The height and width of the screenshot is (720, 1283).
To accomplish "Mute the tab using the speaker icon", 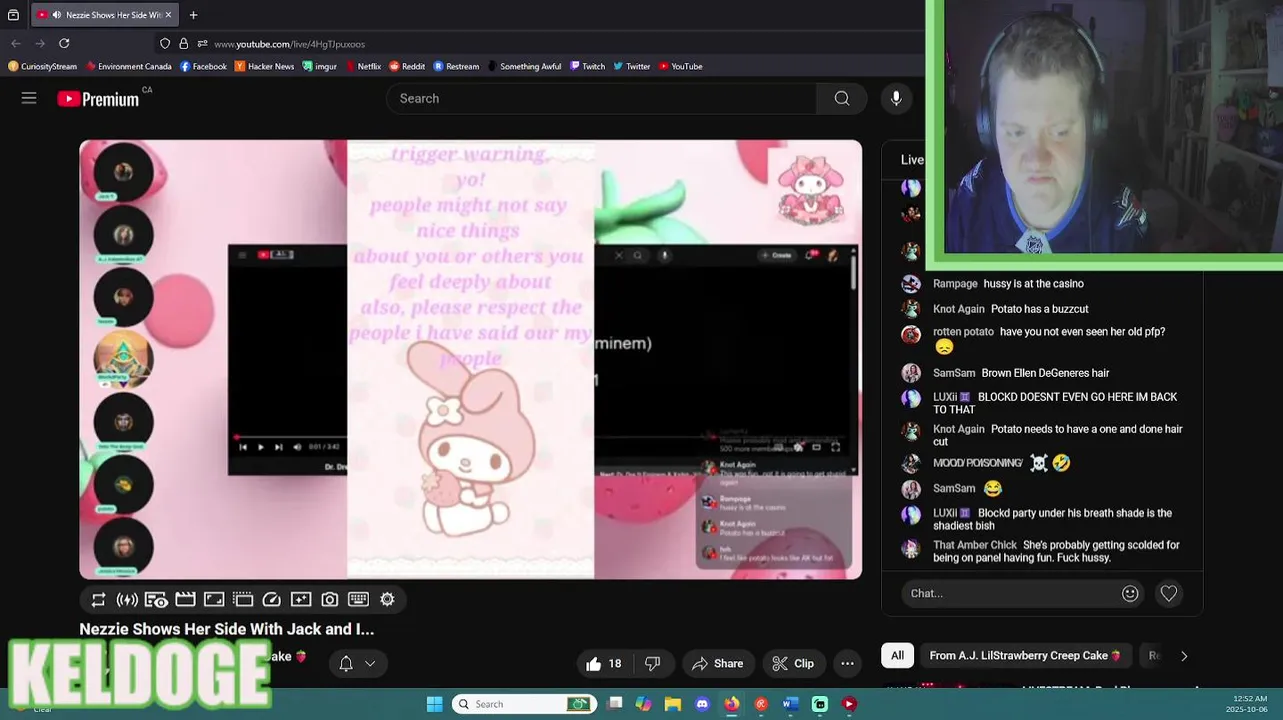I will click(x=56, y=15).
